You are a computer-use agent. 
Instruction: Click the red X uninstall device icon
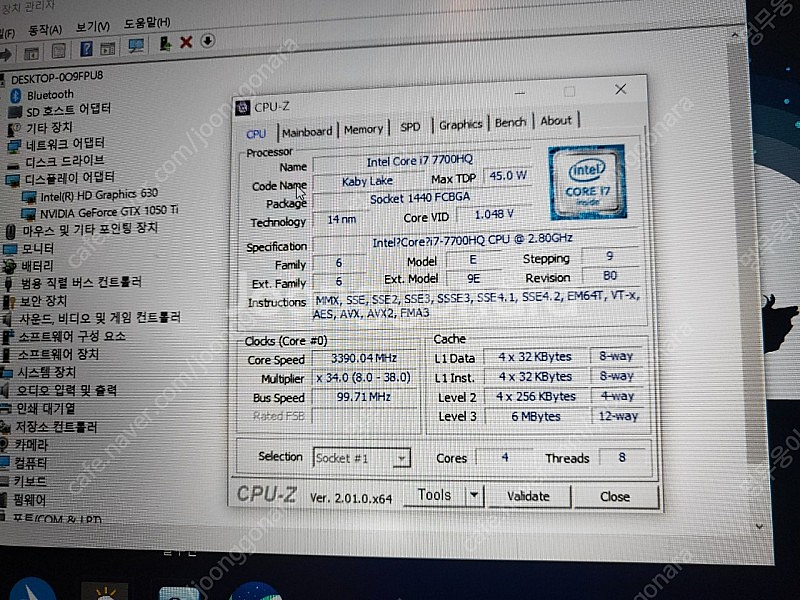pos(186,42)
